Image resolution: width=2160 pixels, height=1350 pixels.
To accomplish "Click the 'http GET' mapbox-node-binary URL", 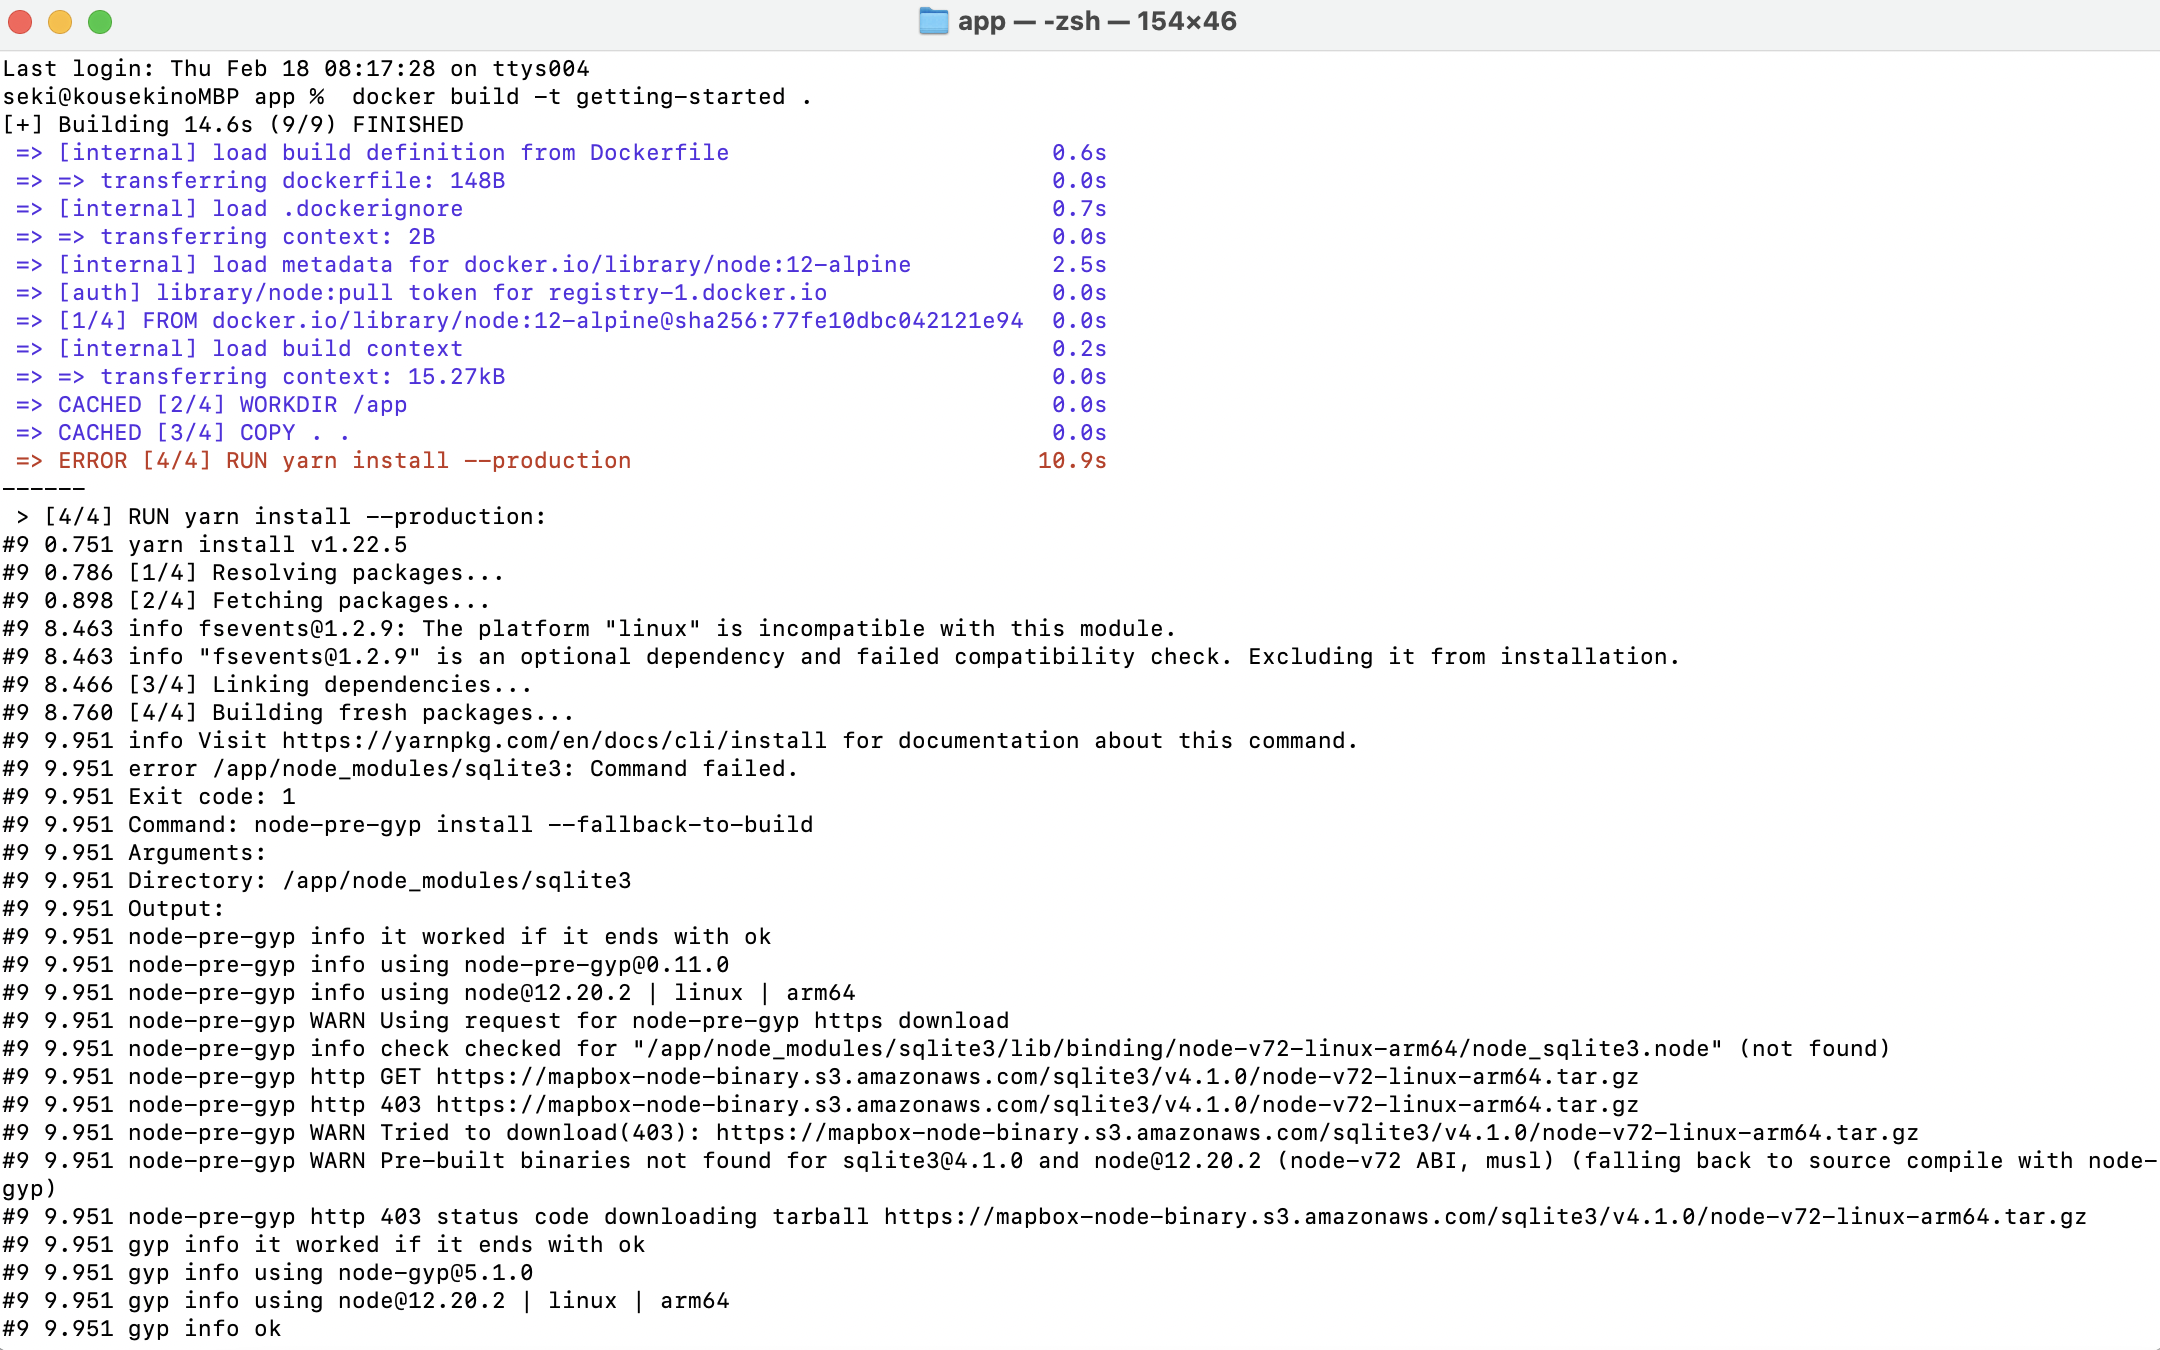I will (1037, 1077).
